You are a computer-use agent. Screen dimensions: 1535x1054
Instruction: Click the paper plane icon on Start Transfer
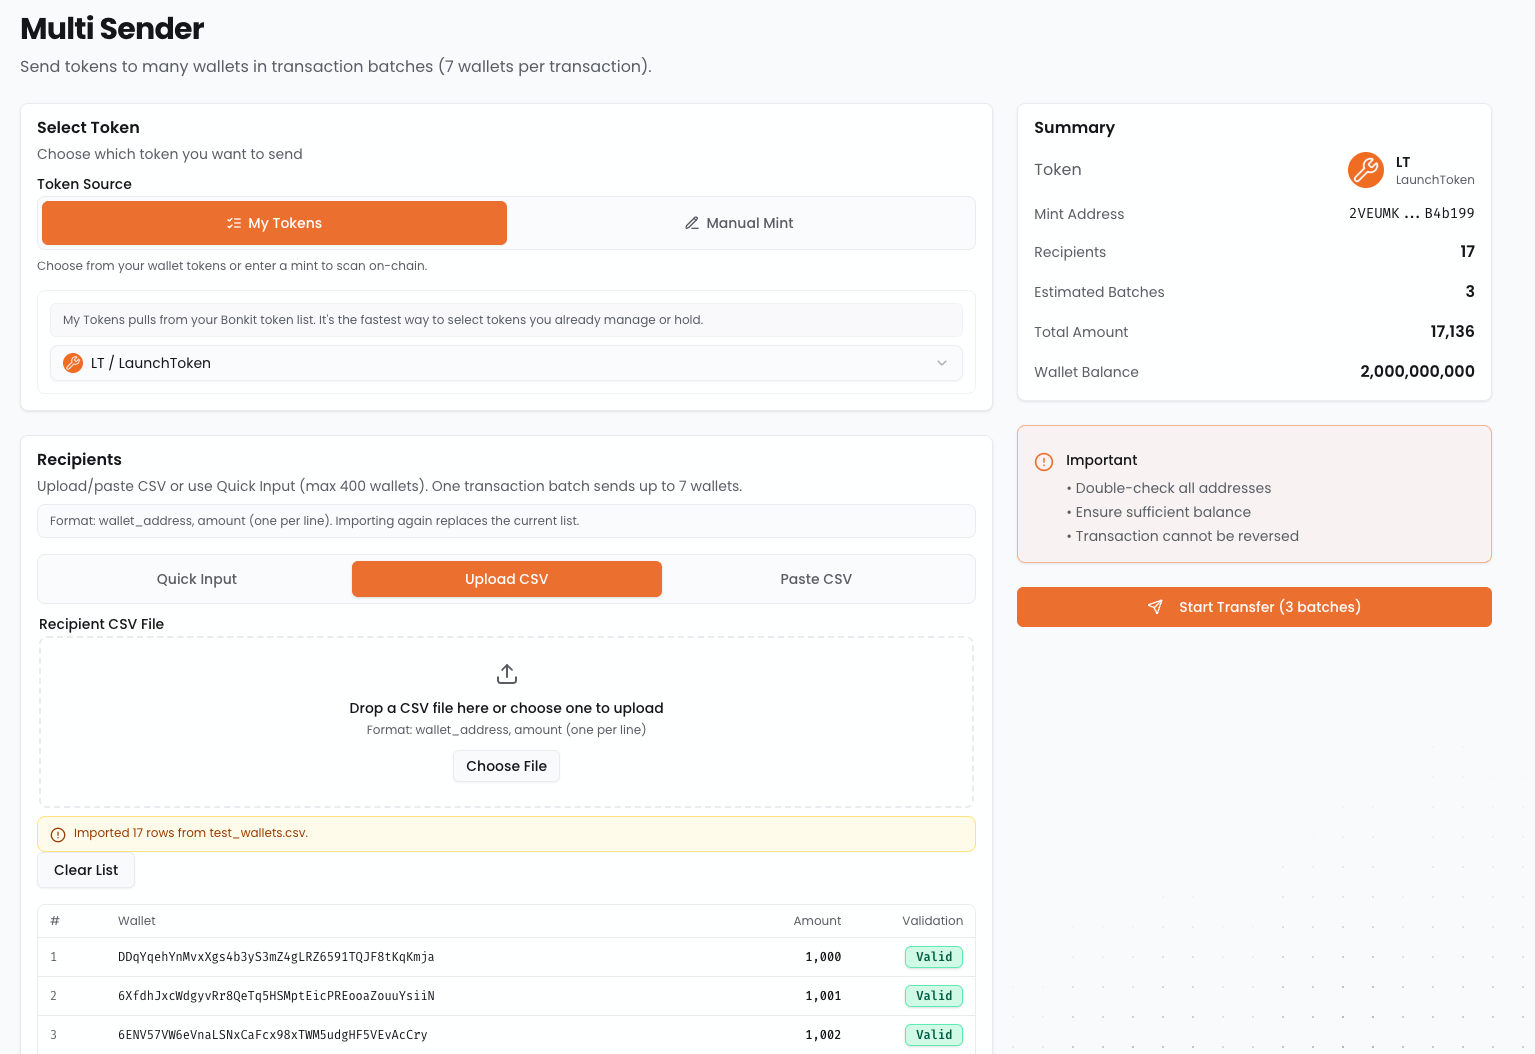click(x=1155, y=607)
